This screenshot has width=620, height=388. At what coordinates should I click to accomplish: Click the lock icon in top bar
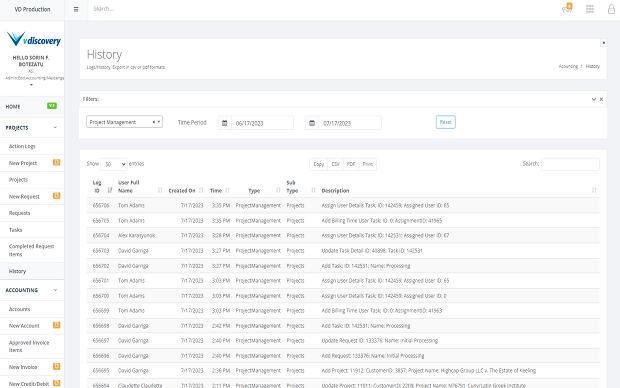tap(611, 9)
